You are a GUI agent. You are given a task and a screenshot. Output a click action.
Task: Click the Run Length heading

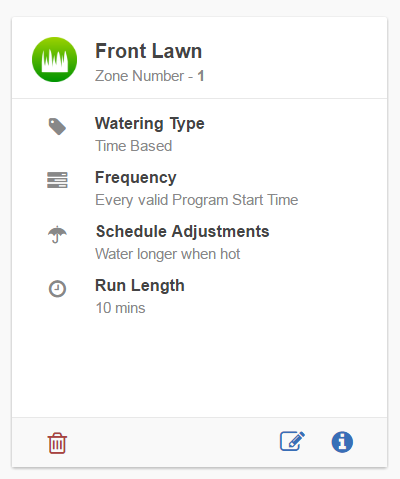140,286
